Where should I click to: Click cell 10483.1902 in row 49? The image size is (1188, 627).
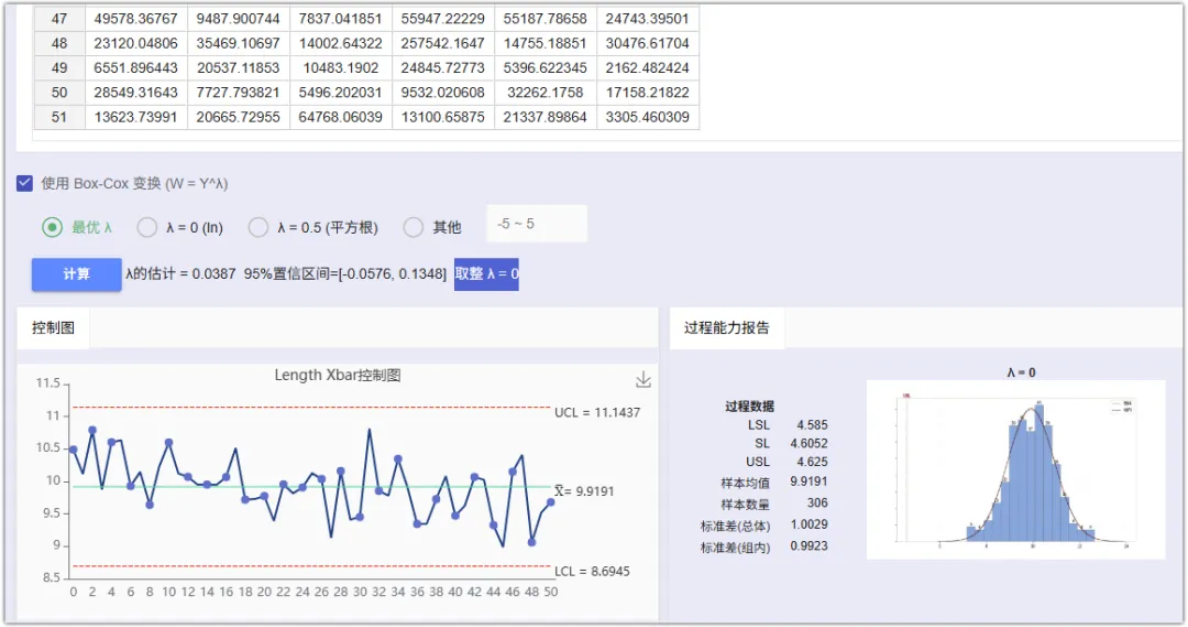click(x=341, y=68)
